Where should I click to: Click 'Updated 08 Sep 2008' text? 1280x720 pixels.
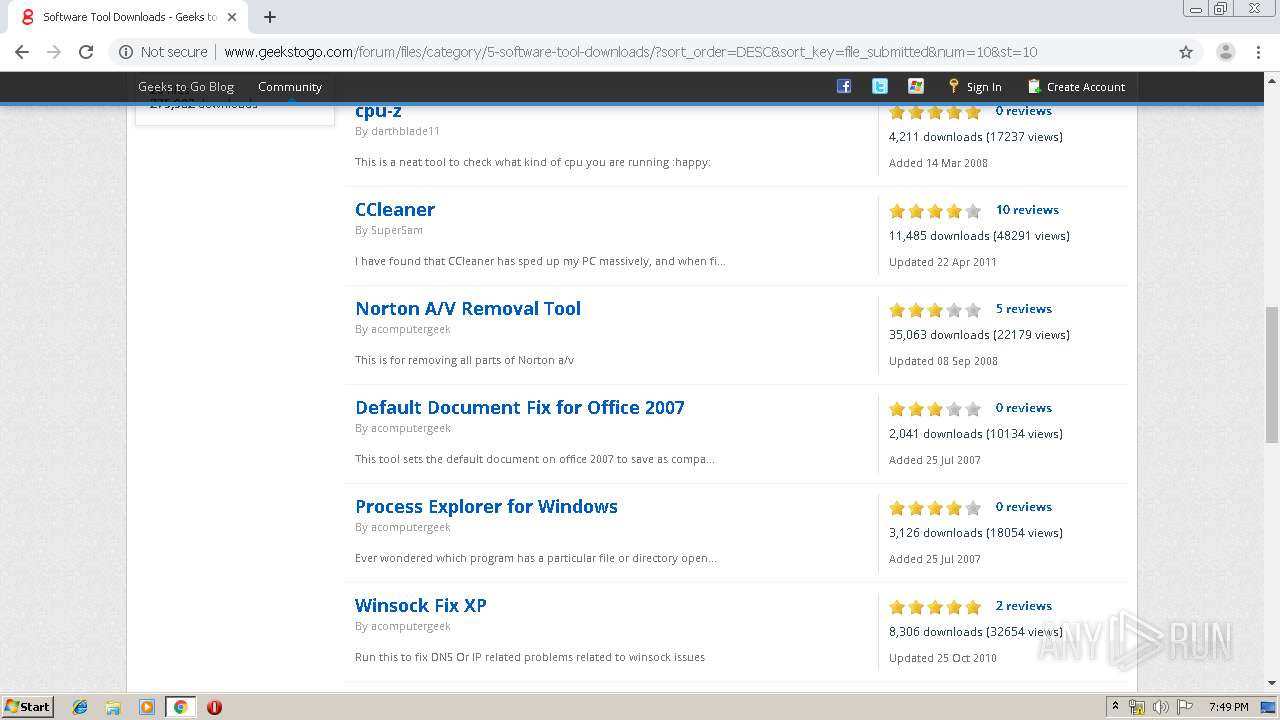pos(943,361)
